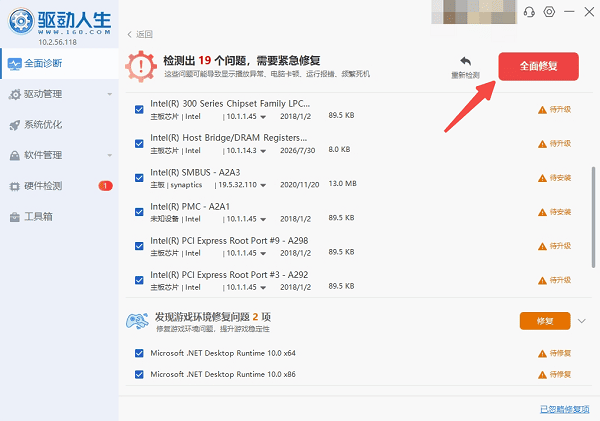600x421 pixels.
Task: Open version dropdown for PMC - A2A1
Action: coord(263,220)
